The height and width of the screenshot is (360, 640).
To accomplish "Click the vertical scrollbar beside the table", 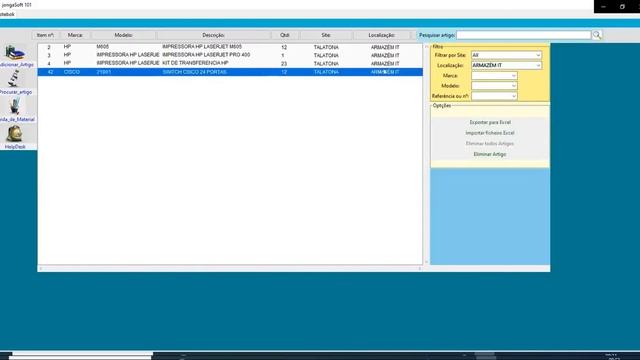I will [x=427, y=154].
